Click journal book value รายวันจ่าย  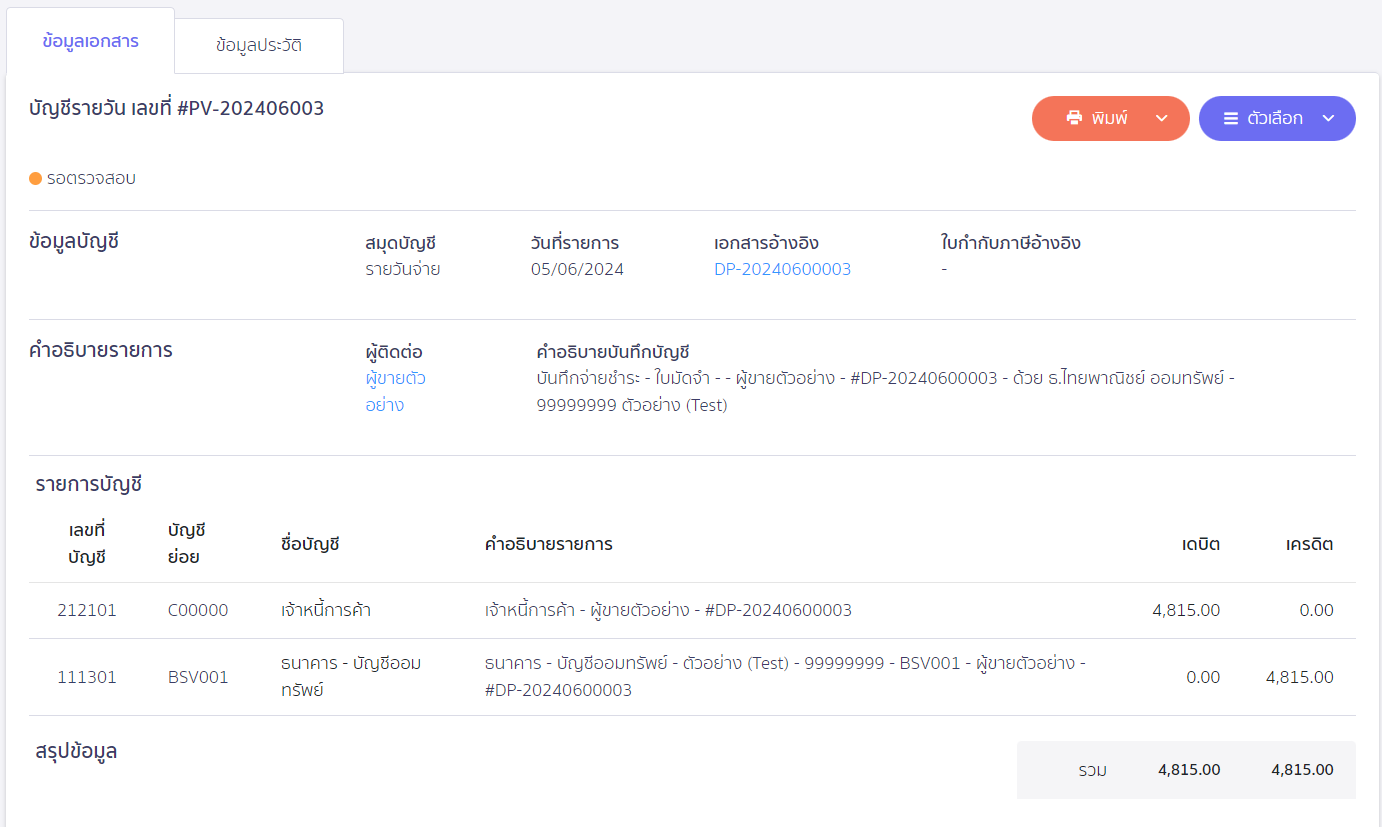coord(403,269)
